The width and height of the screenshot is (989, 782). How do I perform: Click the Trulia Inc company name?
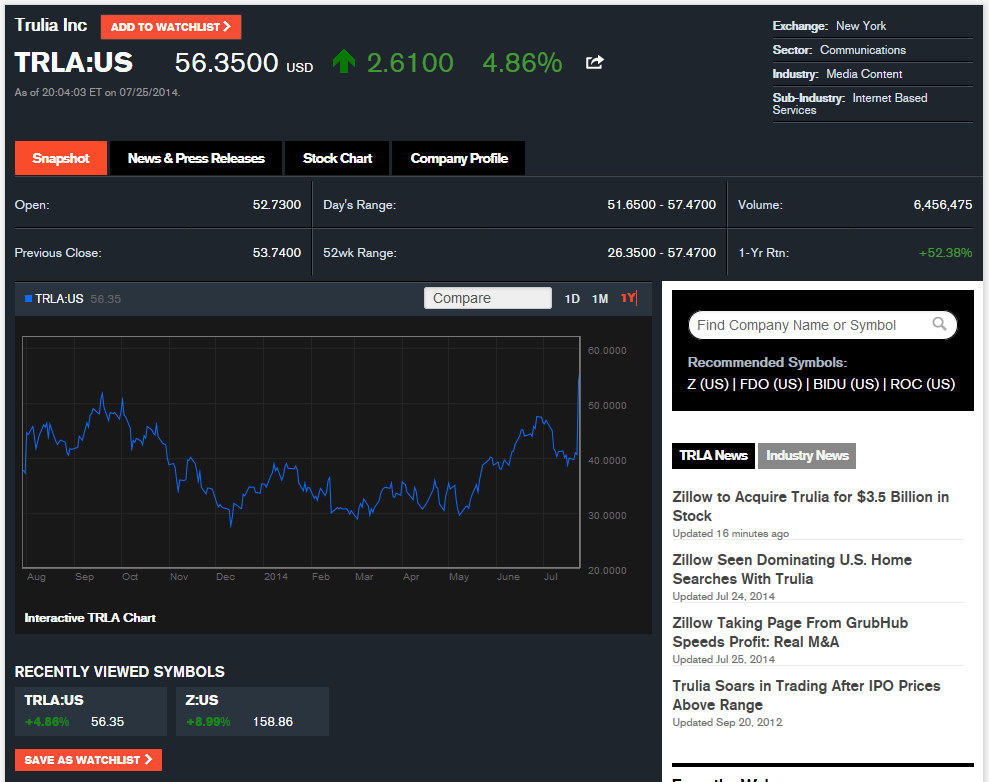[x=50, y=25]
